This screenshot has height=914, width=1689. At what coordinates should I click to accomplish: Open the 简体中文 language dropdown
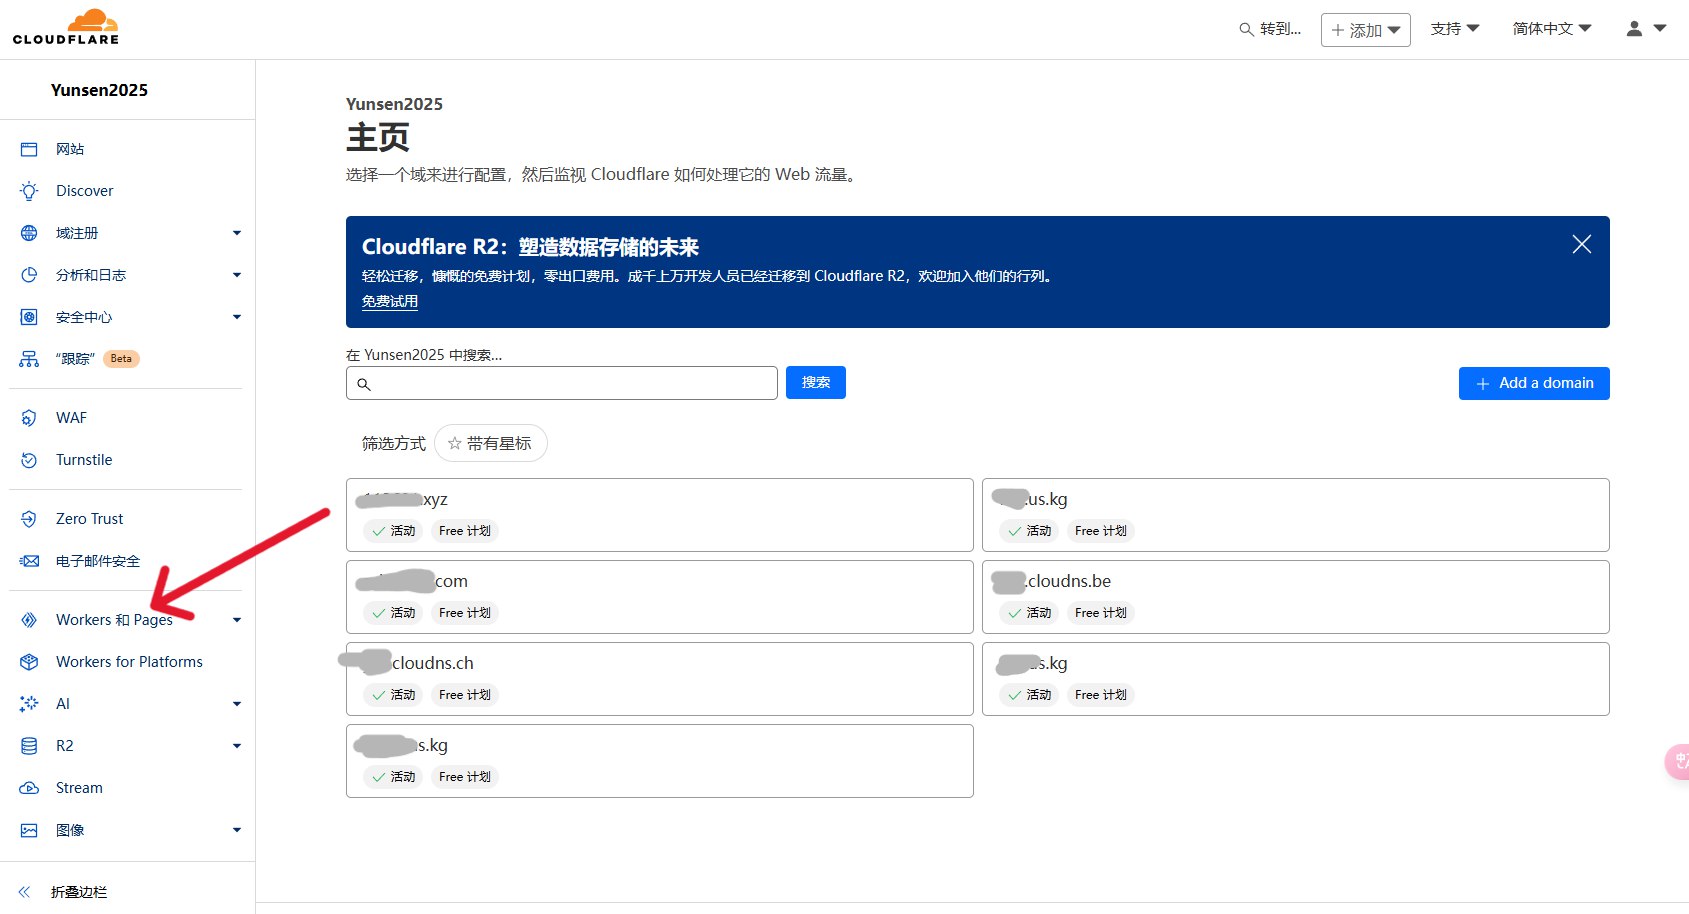[1551, 29]
